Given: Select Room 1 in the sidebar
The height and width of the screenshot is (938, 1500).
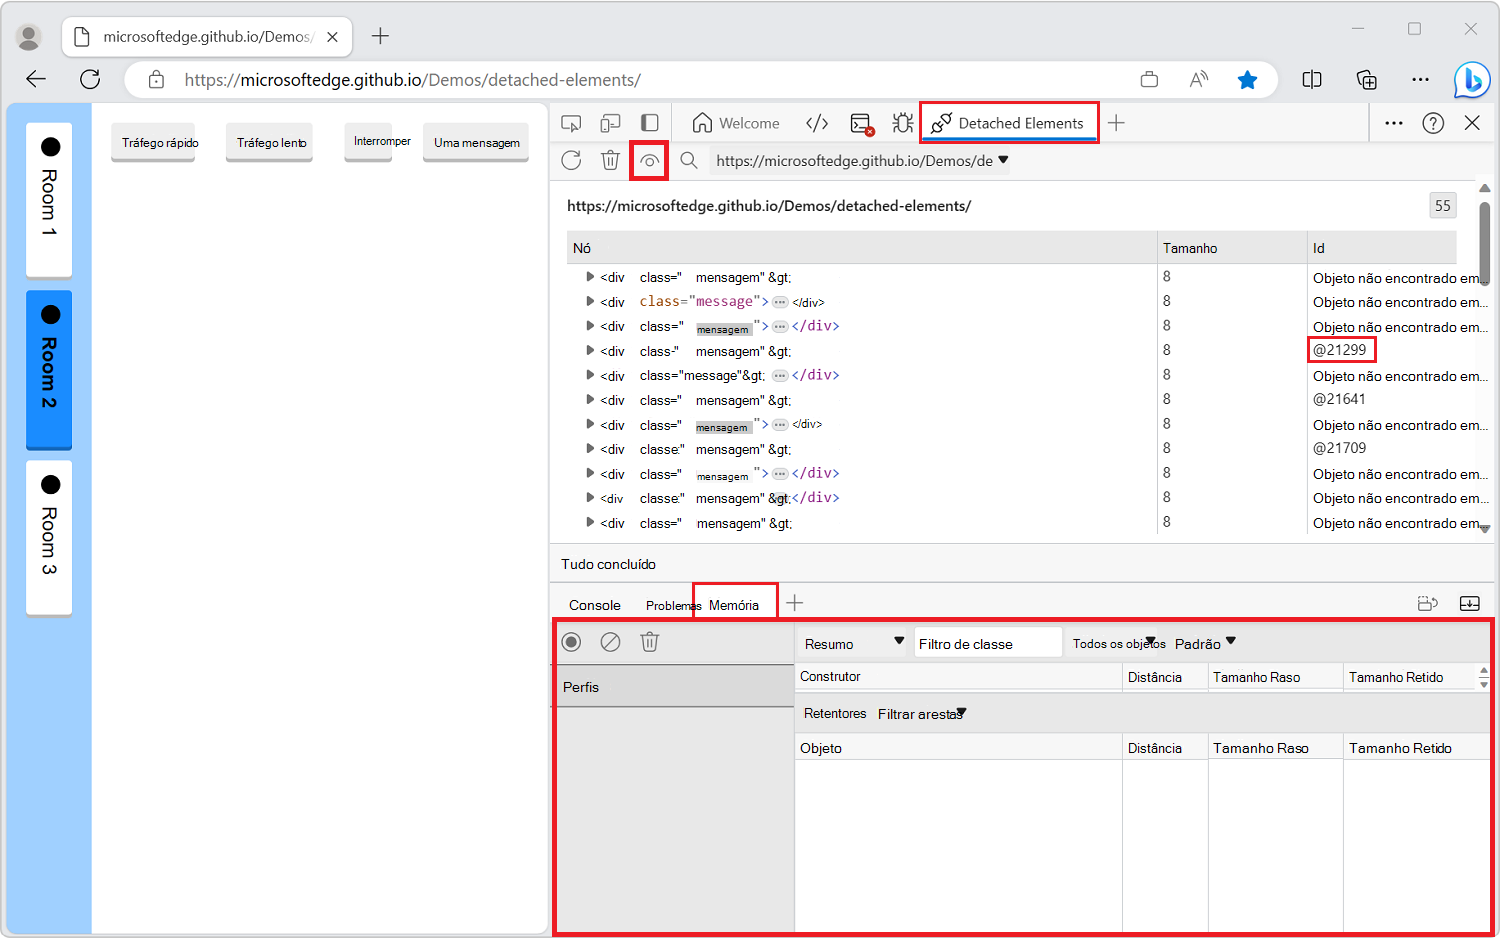Looking at the screenshot, I should pos(49,200).
